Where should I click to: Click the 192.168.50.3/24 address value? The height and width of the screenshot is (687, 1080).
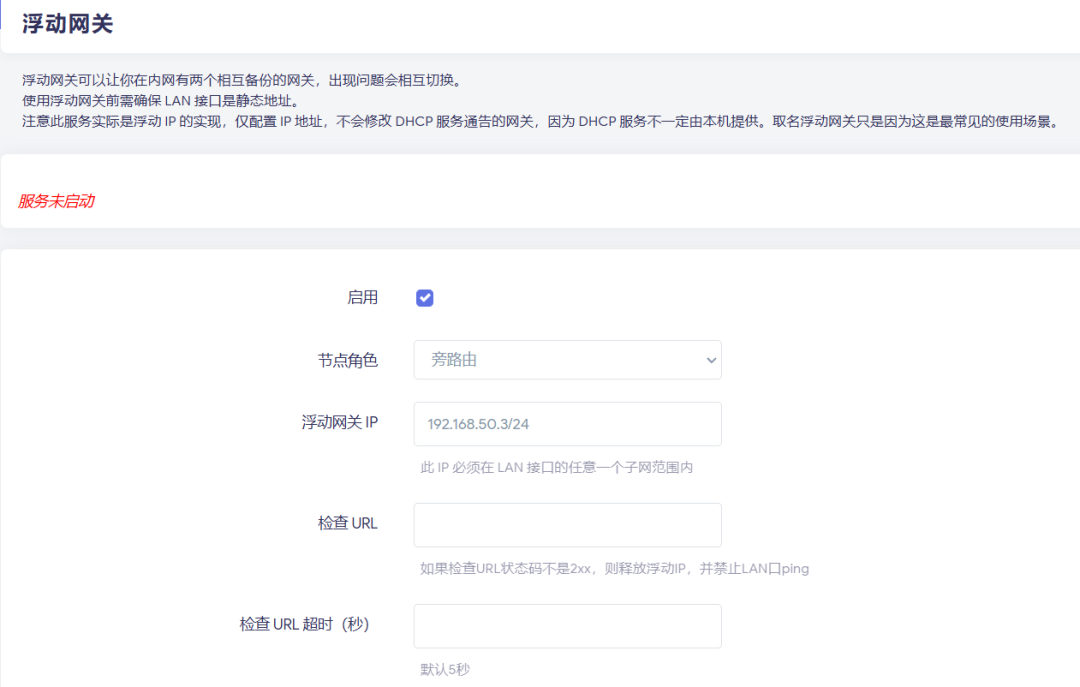click(478, 424)
